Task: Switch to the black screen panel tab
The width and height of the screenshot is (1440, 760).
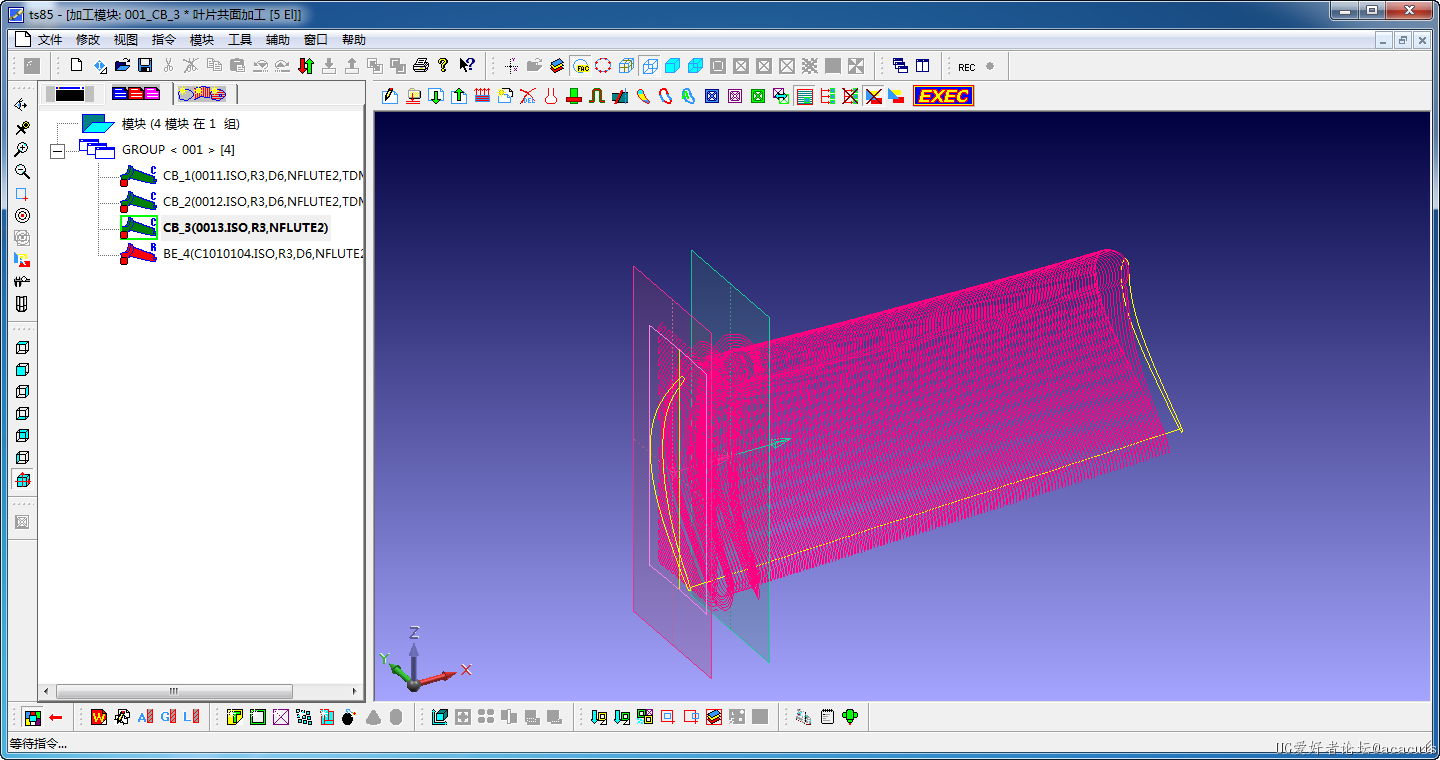Action: [70, 94]
